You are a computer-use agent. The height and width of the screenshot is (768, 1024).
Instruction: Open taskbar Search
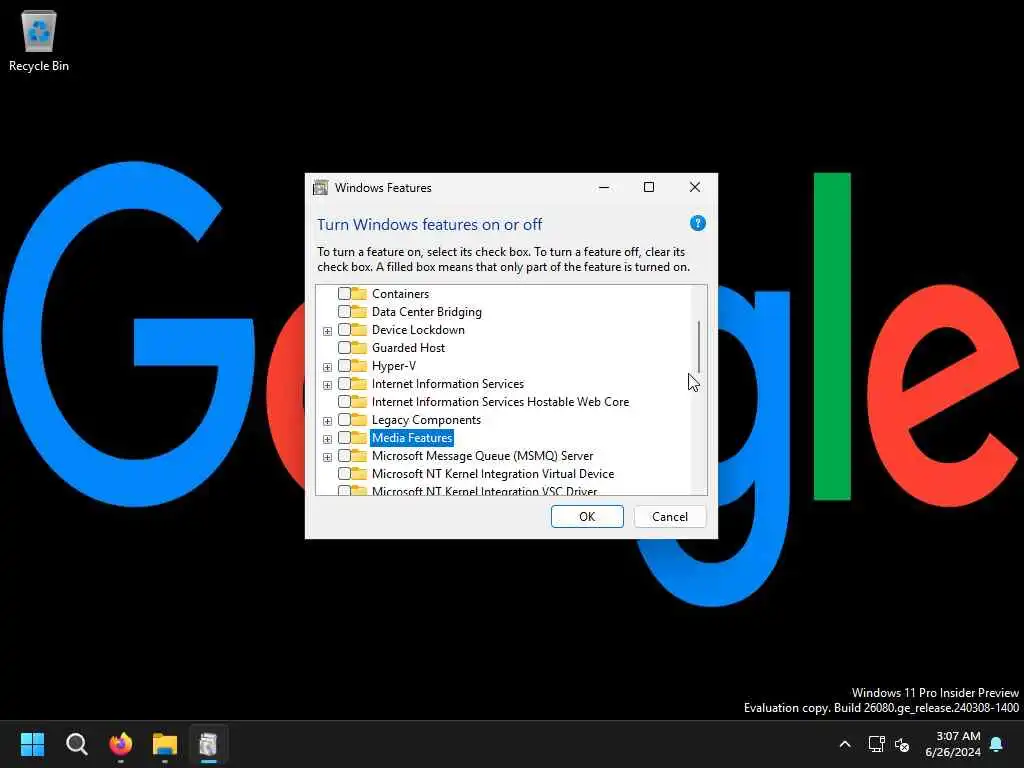pos(76,744)
